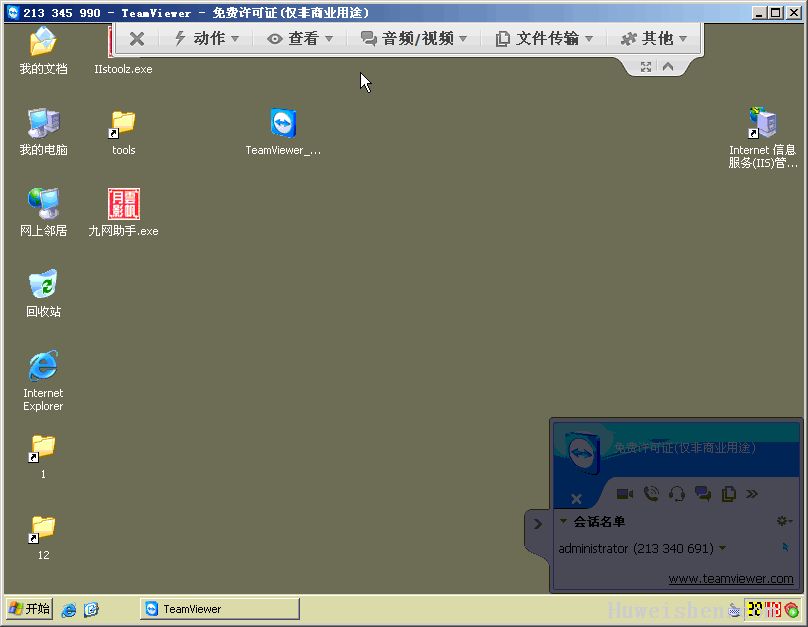The image size is (808, 627).
Task: Open the 查看 (View) menu
Action: tap(300, 39)
